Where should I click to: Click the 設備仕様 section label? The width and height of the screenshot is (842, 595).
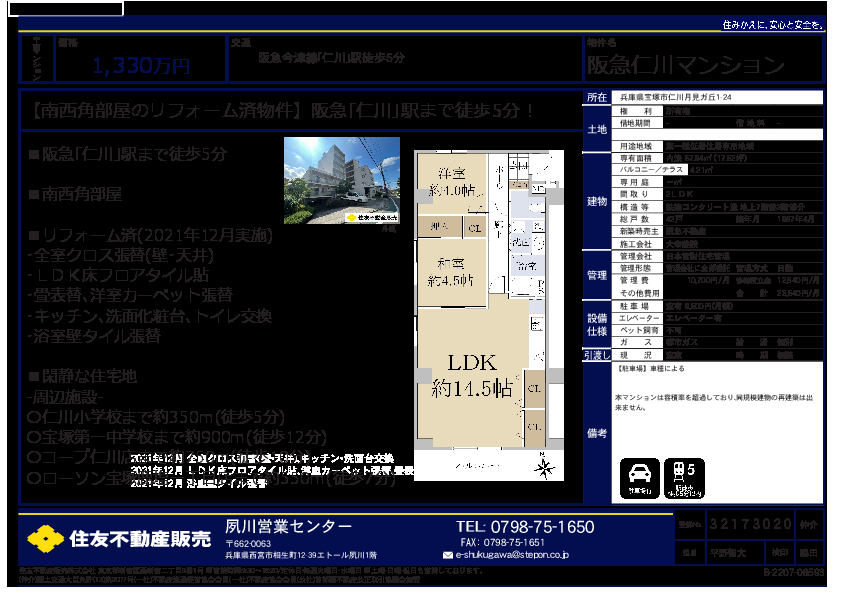[596, 324]
